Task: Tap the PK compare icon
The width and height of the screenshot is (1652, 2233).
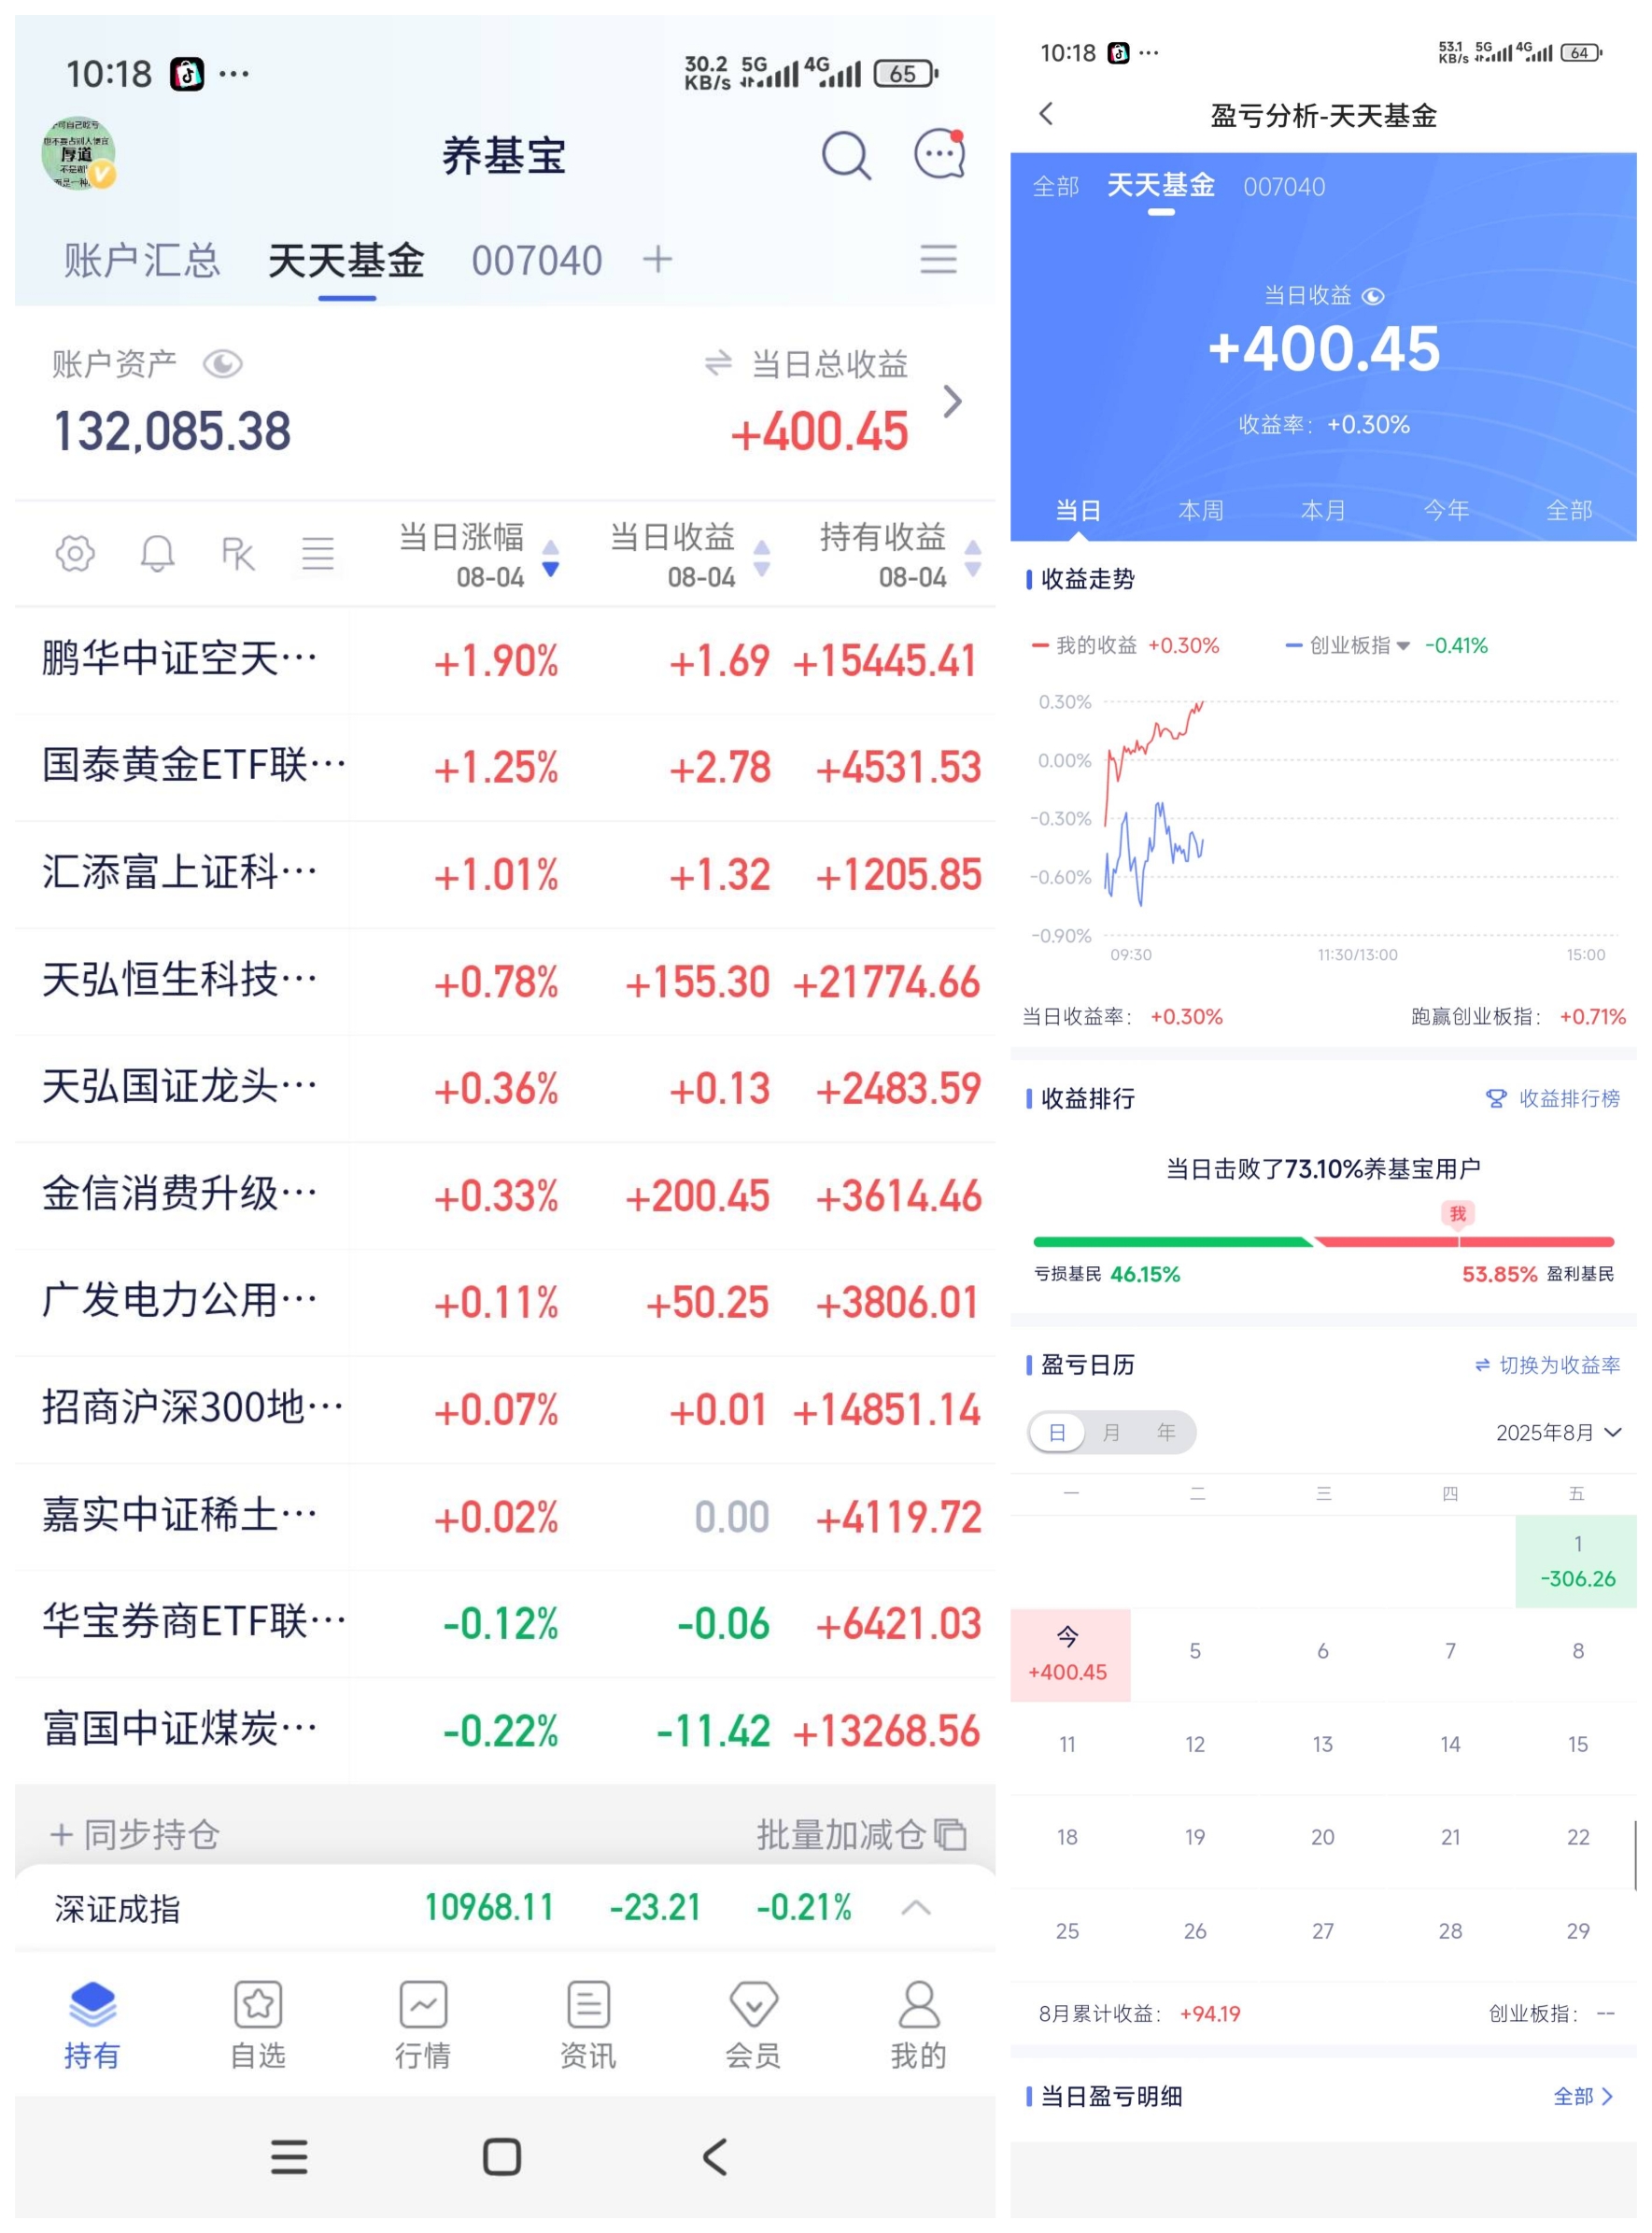Action: coord(238,553)
